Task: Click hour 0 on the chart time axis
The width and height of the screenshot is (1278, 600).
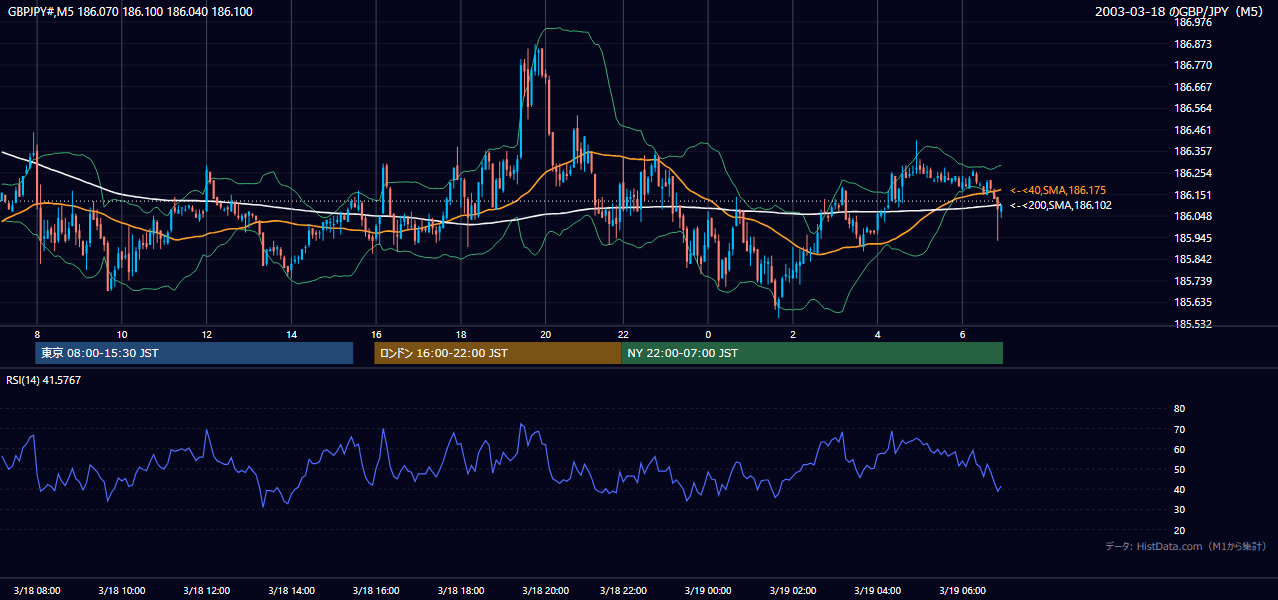Action: [708, 334]
